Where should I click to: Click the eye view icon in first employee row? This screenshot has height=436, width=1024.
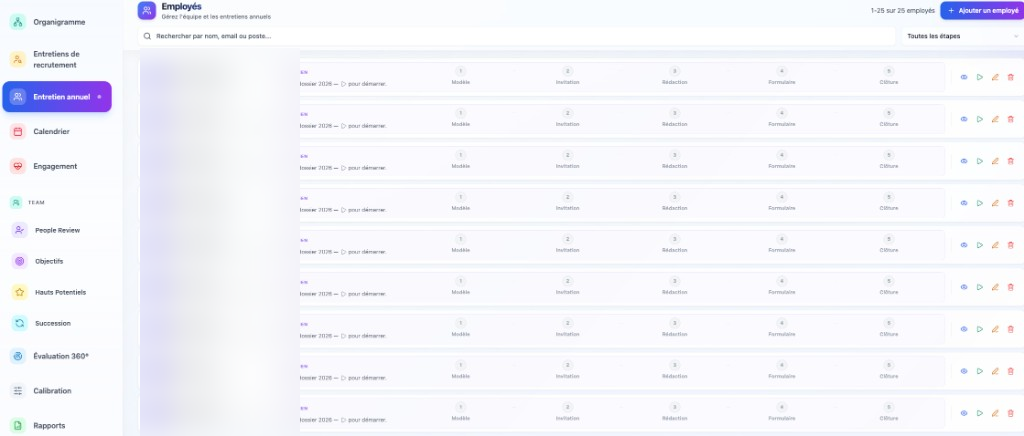point(964,77)
